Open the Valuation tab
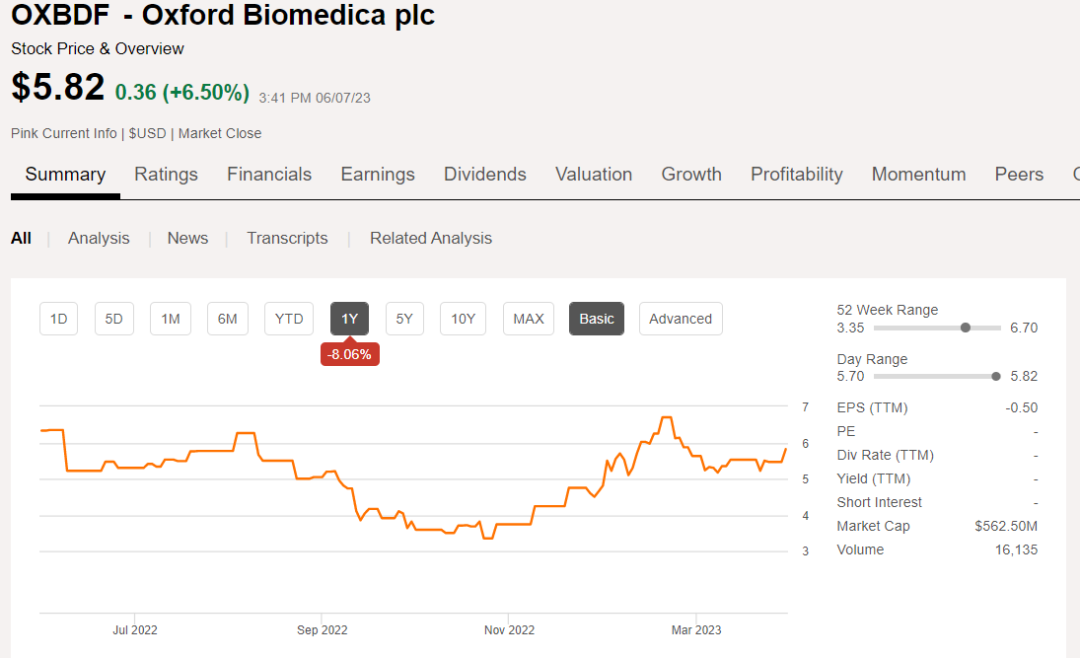 pos(594,174)
